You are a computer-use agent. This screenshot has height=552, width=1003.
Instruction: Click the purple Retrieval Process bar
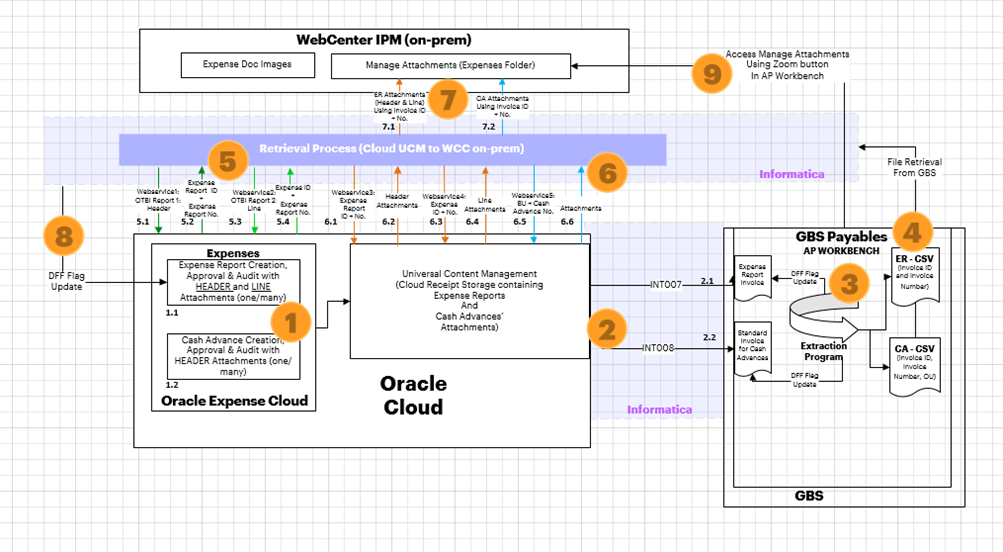pos(392,149)
